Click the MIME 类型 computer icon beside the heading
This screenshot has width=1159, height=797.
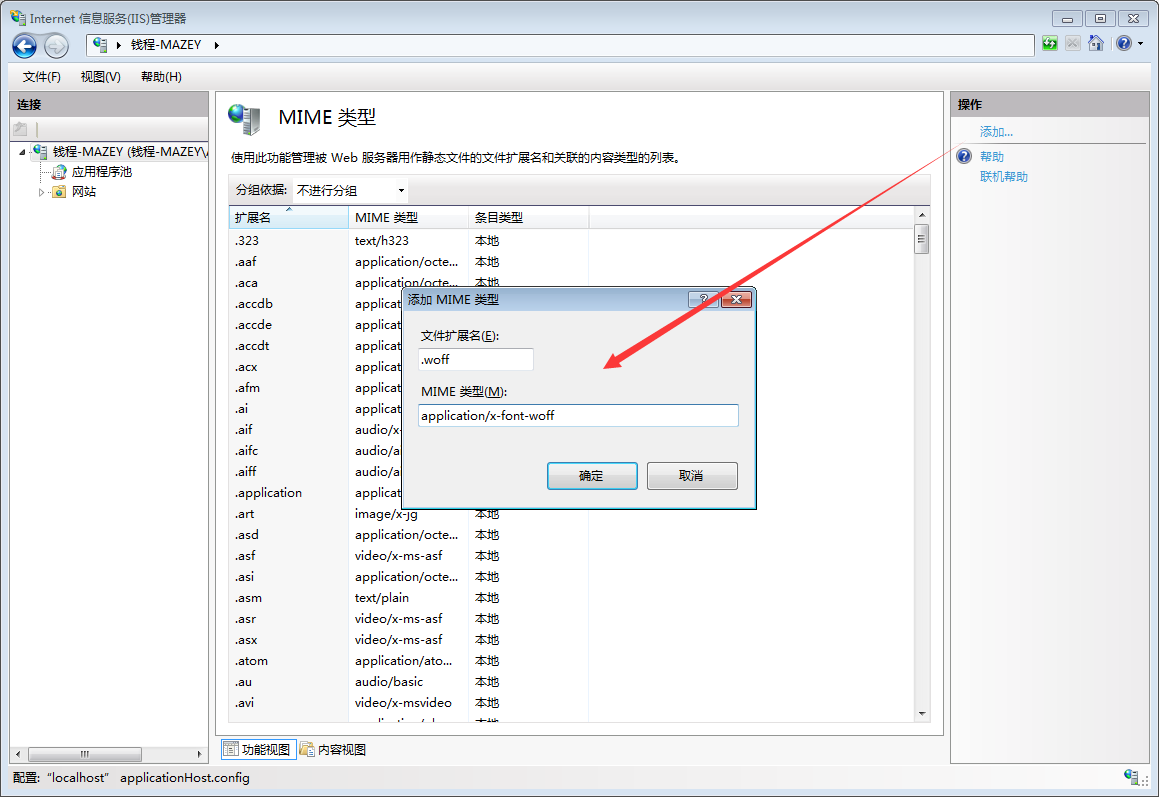pyautogui.click(x=245, y=117)
